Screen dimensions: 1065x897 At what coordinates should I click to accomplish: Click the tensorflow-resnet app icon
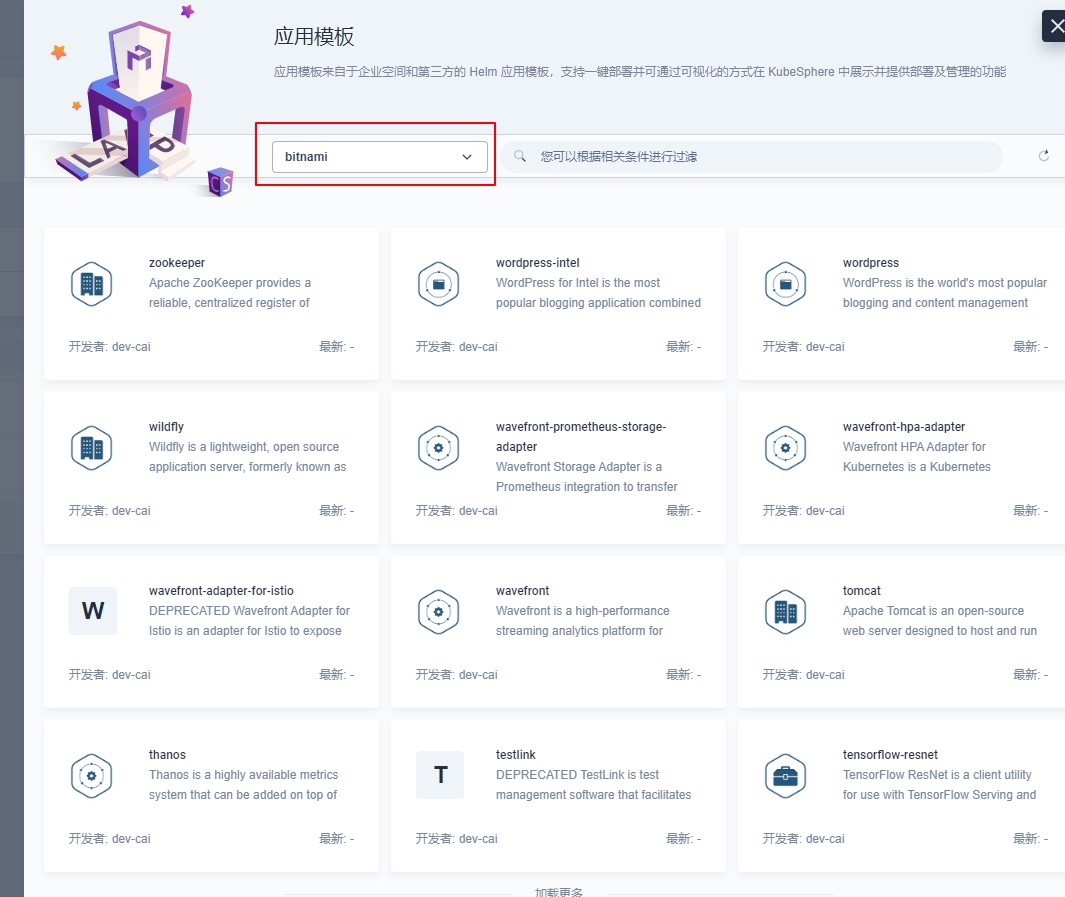pyautogui.click(x=786, y=776)
